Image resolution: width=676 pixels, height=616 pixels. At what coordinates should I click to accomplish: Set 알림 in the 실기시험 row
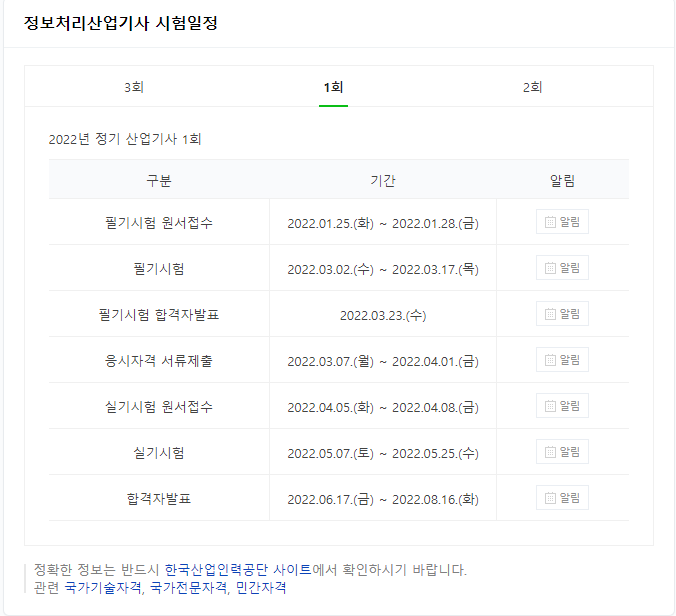[562, 452]
